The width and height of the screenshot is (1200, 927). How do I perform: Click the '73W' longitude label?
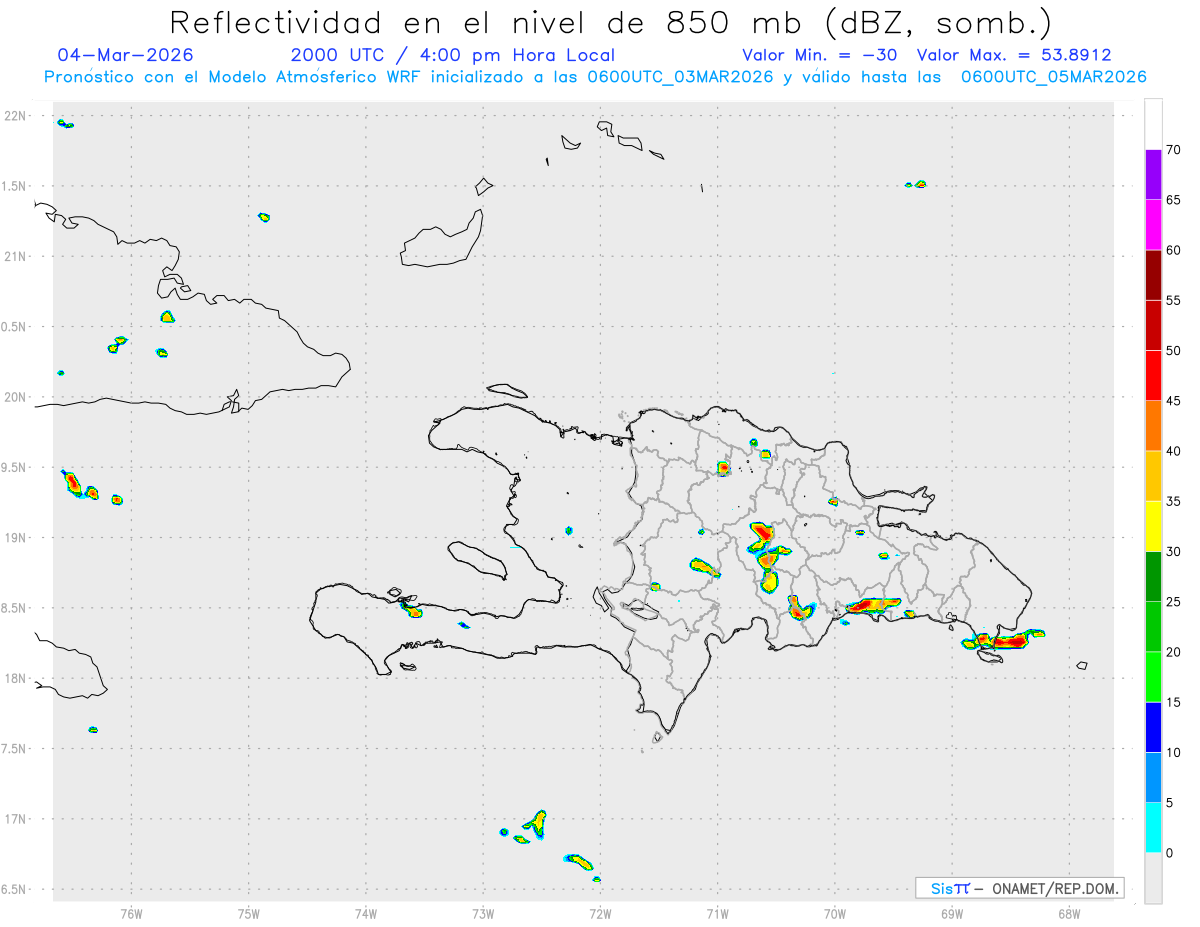click(x=483, y=913)
